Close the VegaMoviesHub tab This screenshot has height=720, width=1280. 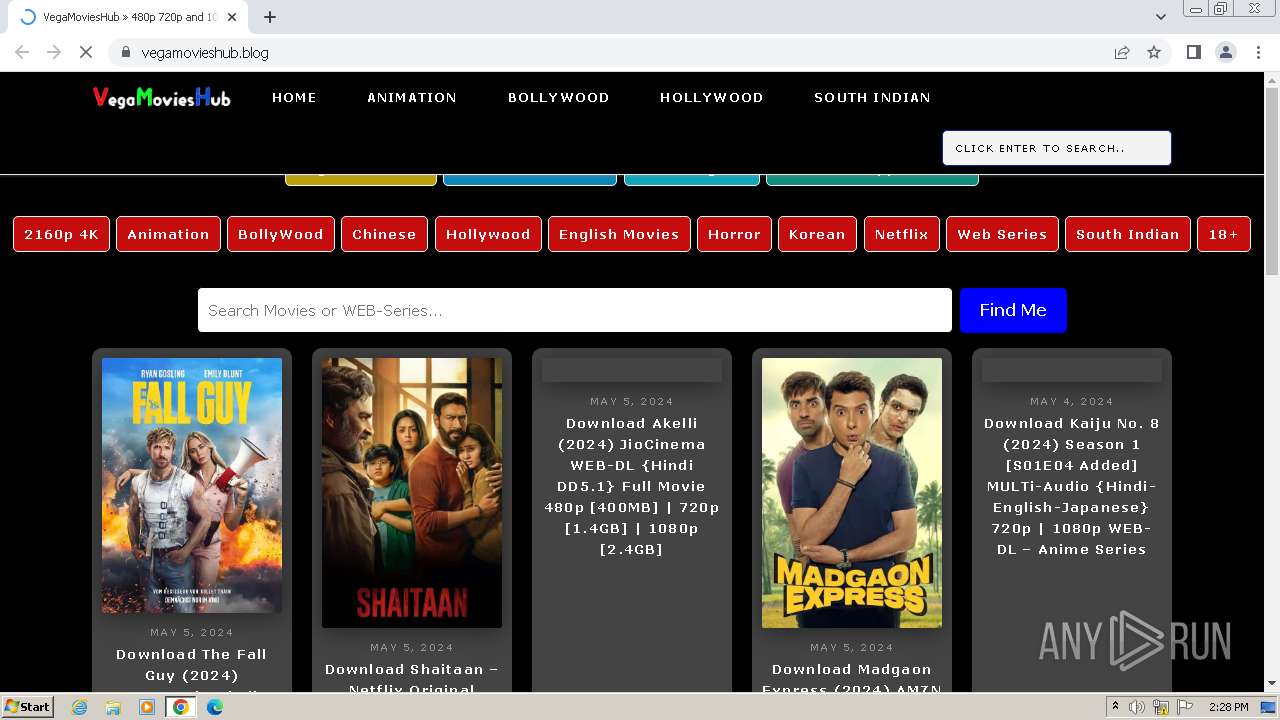pyautogui.click(x=232, y=17)
